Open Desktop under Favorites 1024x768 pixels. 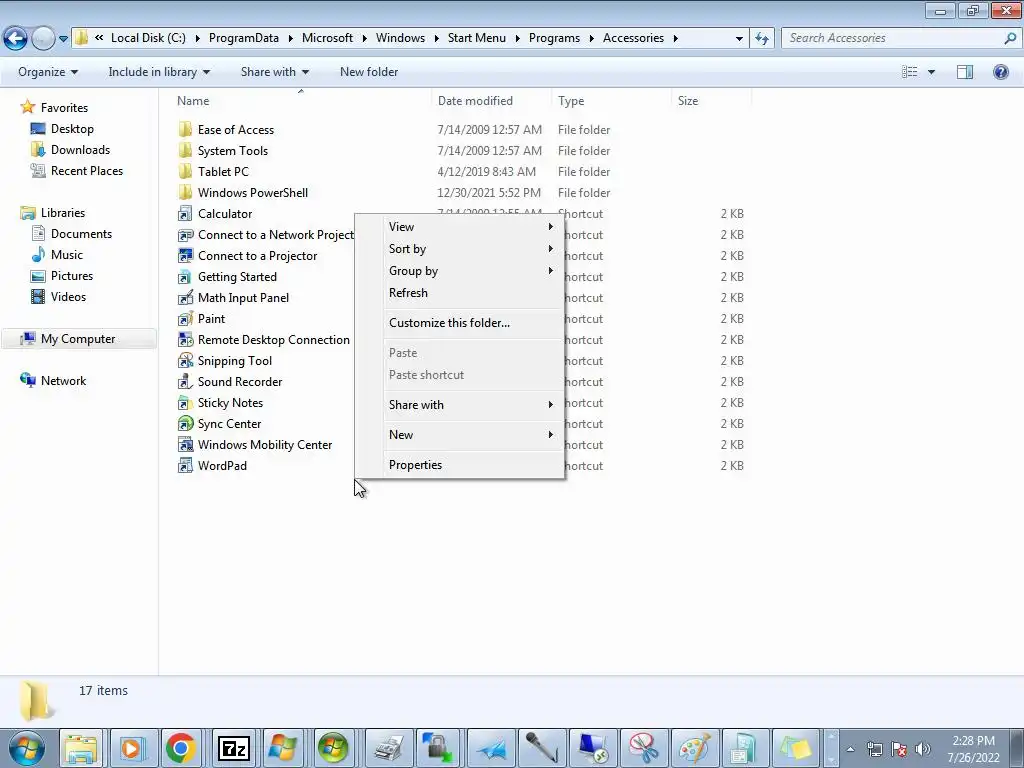(x=72, y=129)
